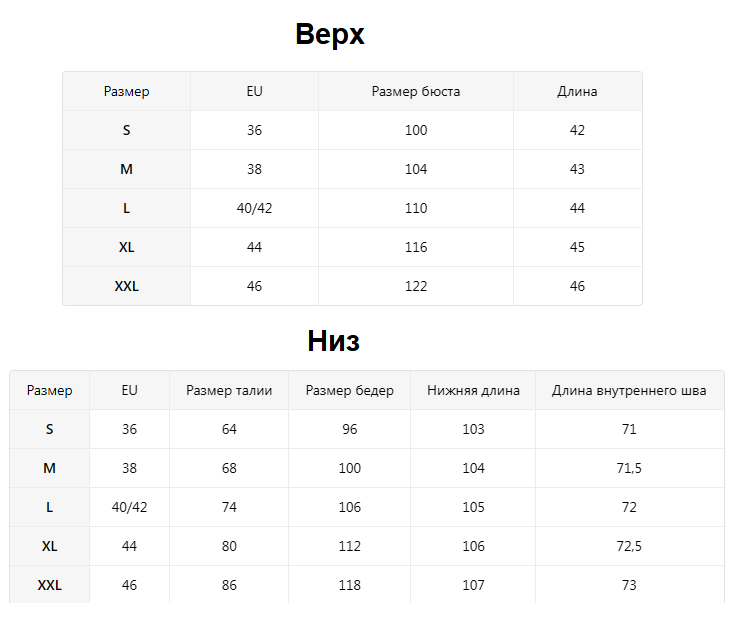Screen dimensions: 731x621
Task: Select inner seam length value 72,5
Action: (x=629, y=546)
